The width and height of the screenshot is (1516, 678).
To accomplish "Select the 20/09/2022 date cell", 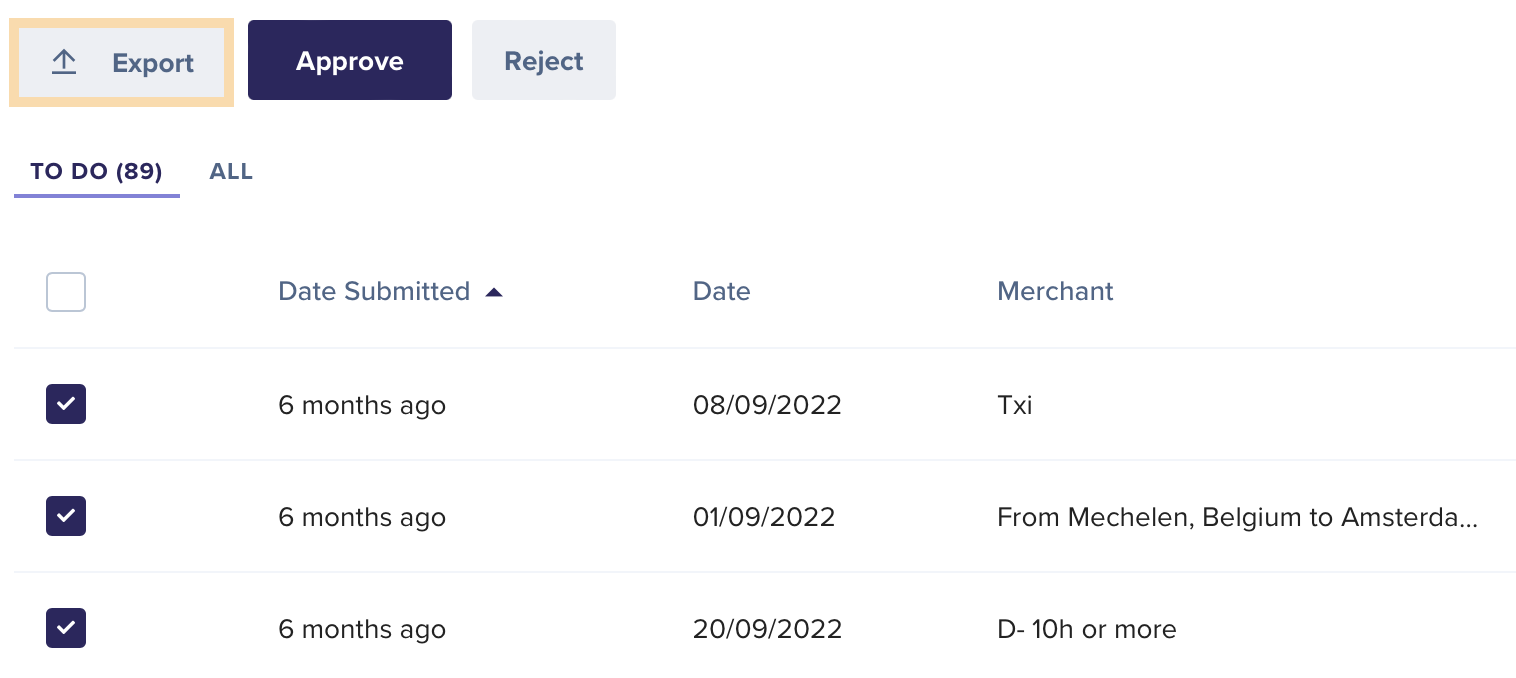I will [x=767, y=629].
